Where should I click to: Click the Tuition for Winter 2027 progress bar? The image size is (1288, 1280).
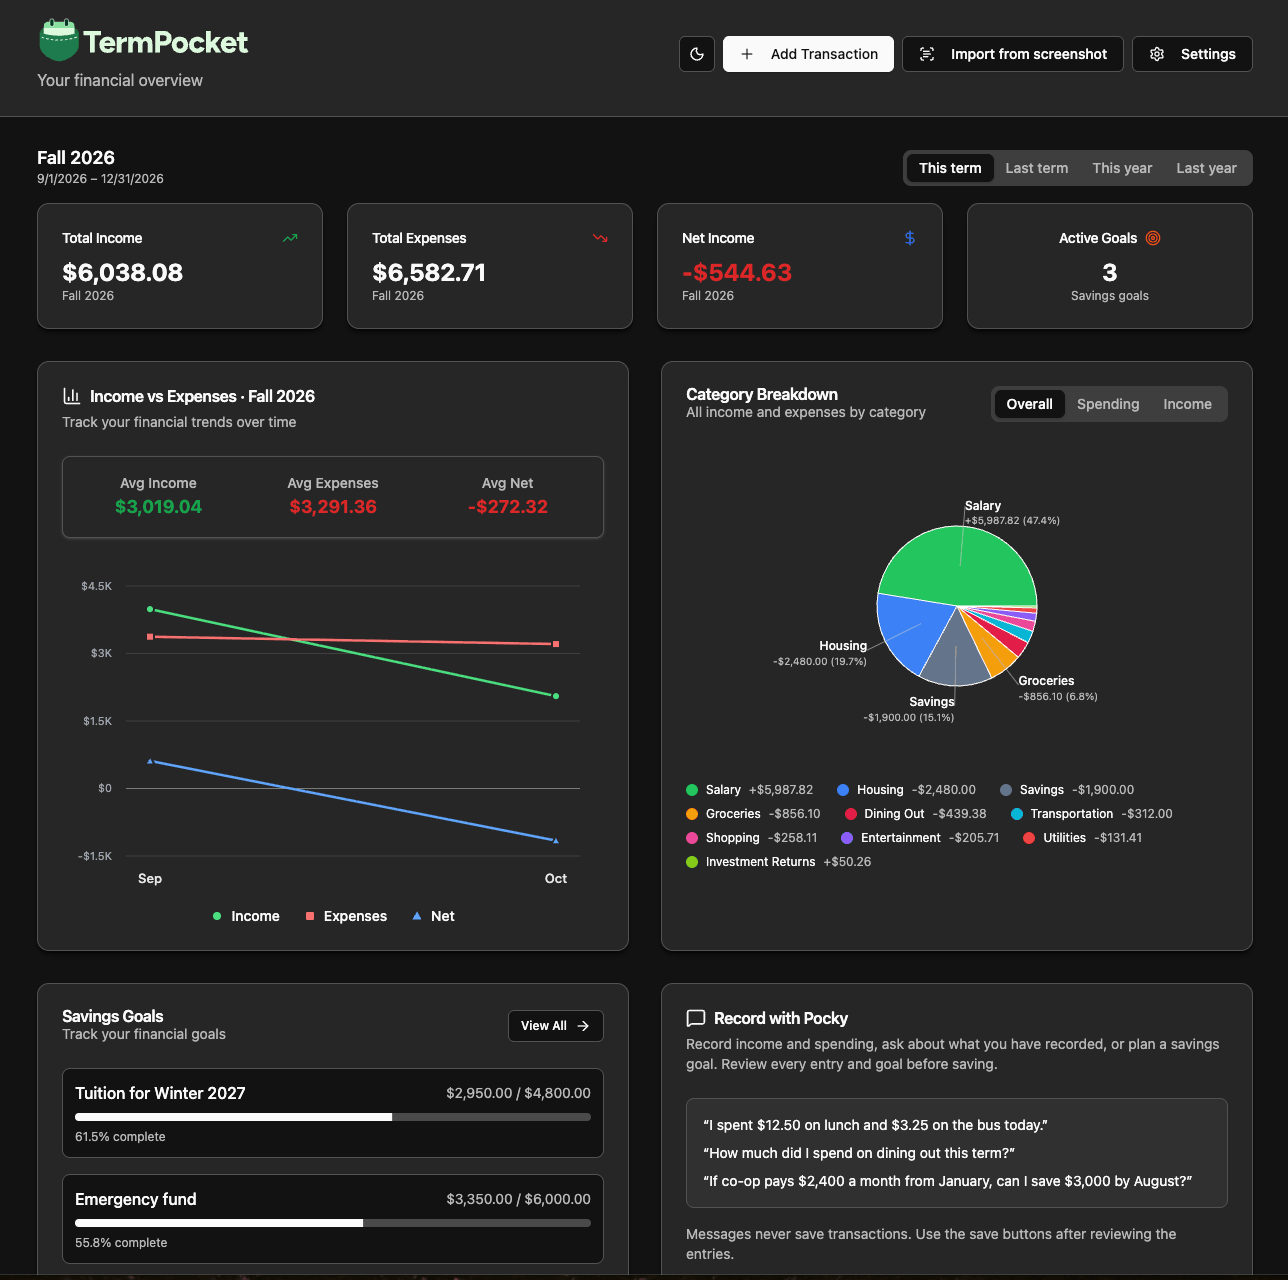333,1117
